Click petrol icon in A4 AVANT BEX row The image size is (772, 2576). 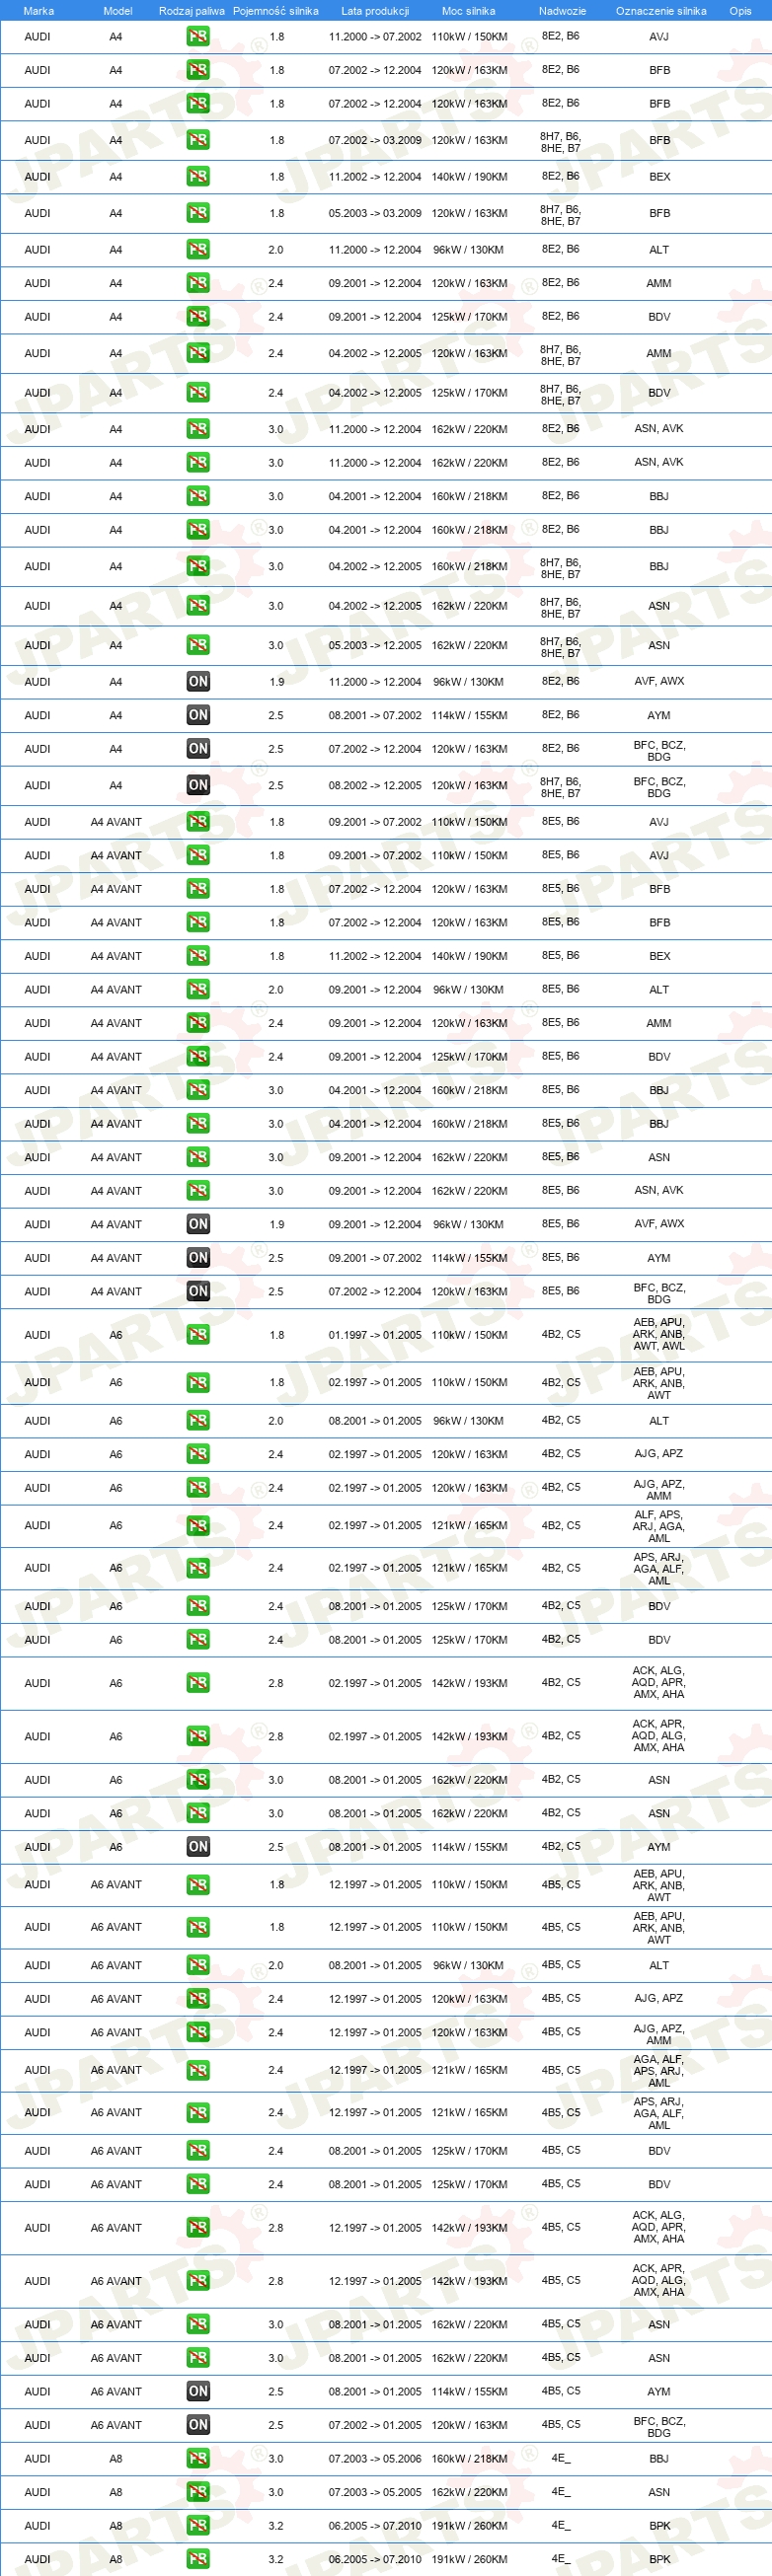(198, 956)
